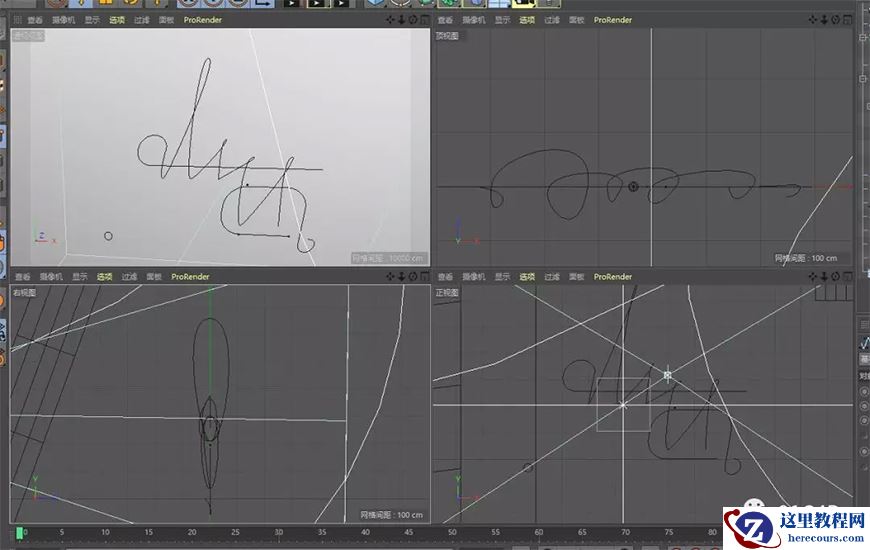Jump to frame 25 on the timeline ruler
Screen dimensions: 870x550
tap(235, 532)
